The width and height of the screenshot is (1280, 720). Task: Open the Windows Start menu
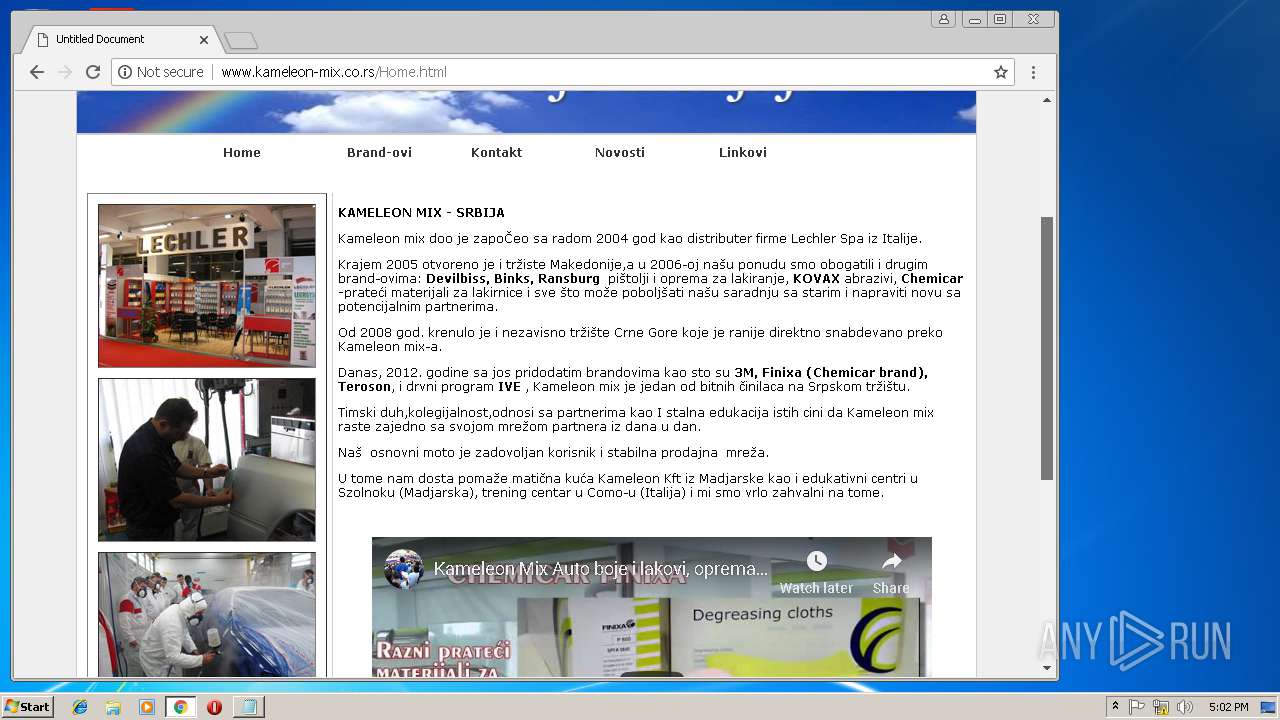pos(28,707)
